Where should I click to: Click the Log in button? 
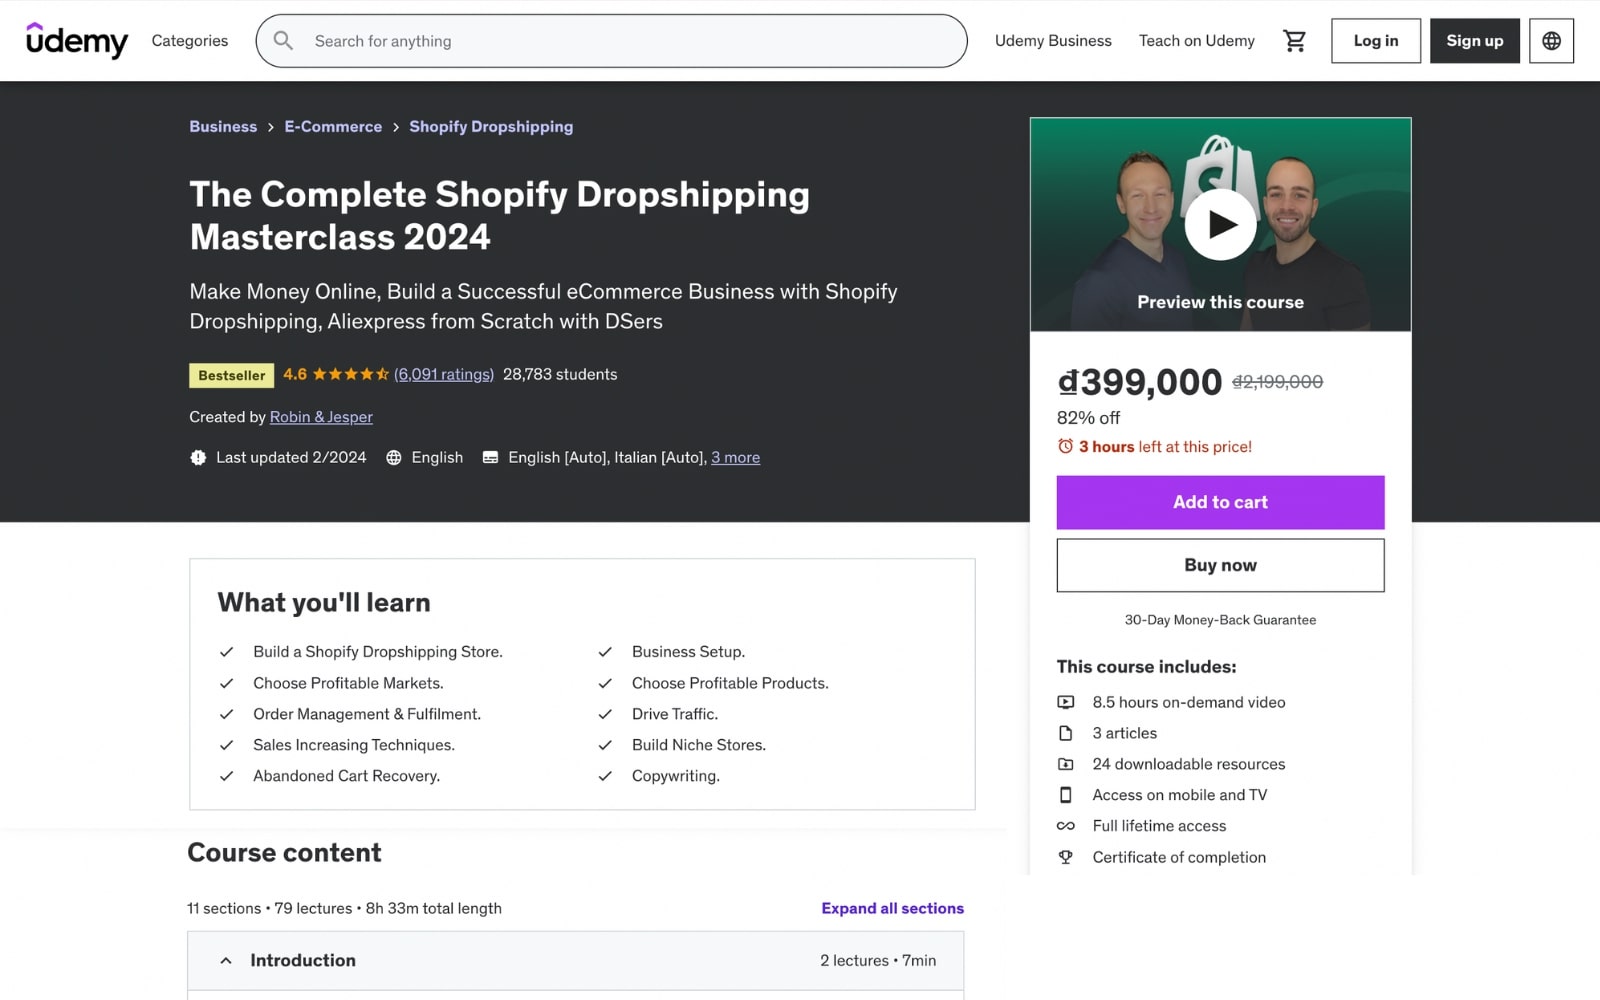(x=1375, y=41)
